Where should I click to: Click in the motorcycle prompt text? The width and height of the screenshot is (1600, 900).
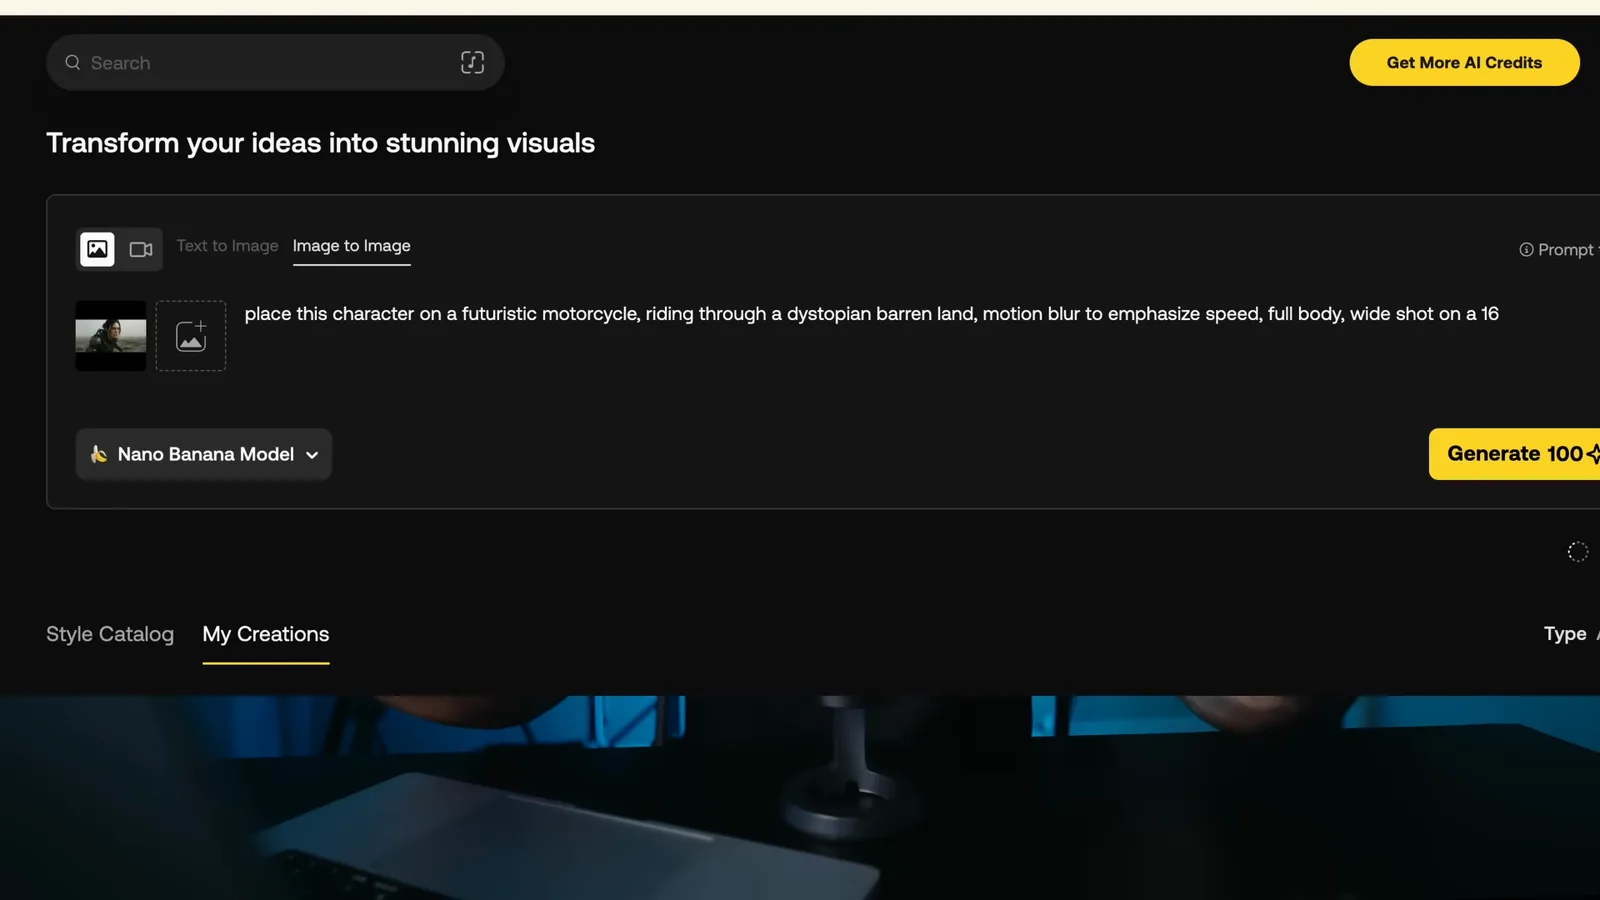pyautogui.click(x=871, y=314)
